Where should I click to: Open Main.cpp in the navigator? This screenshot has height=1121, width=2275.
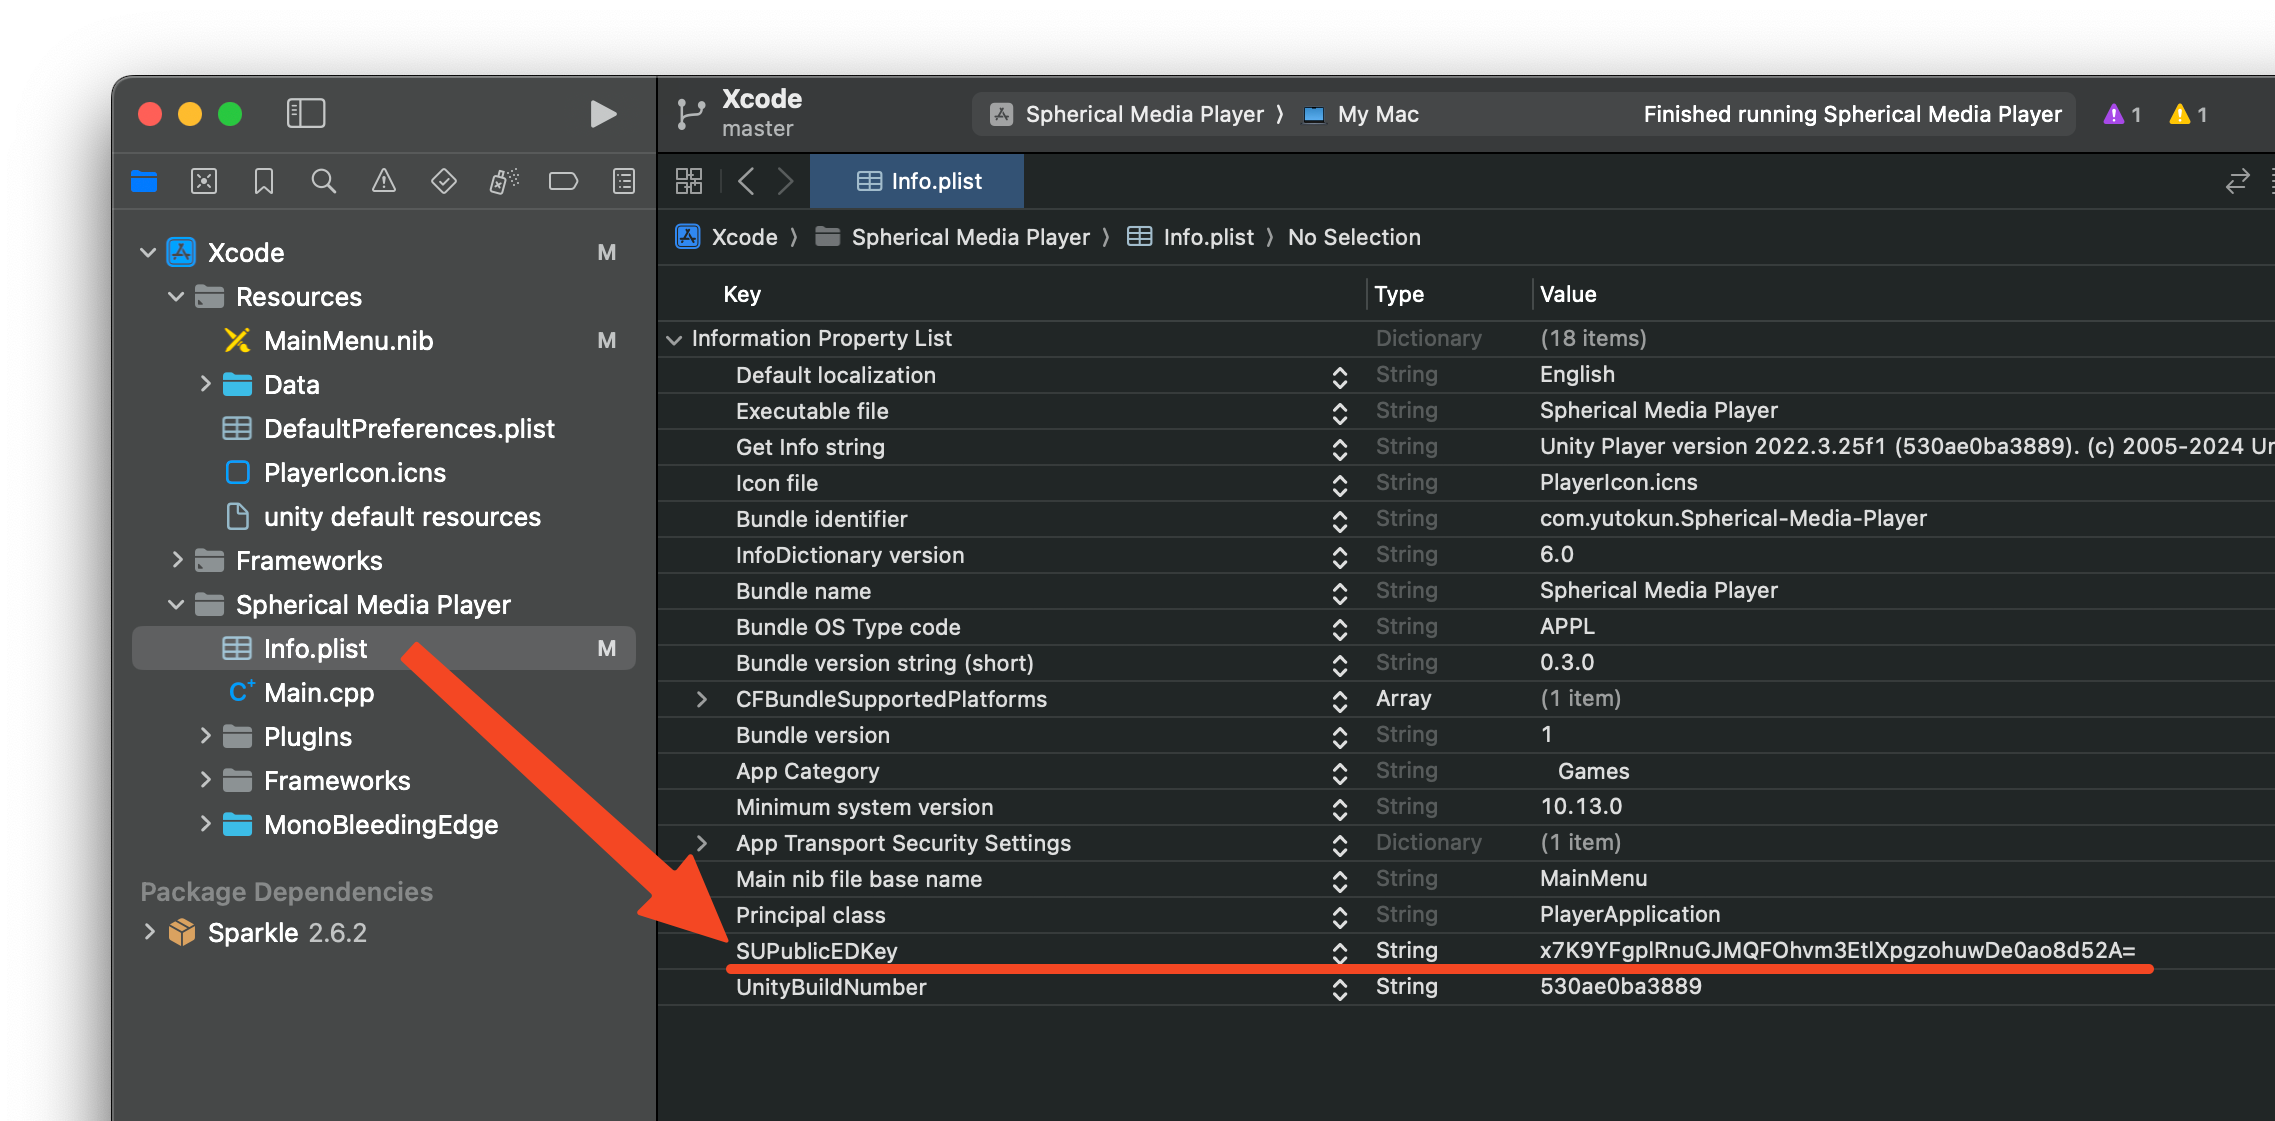pyautogui.click(x=318, y=692)
